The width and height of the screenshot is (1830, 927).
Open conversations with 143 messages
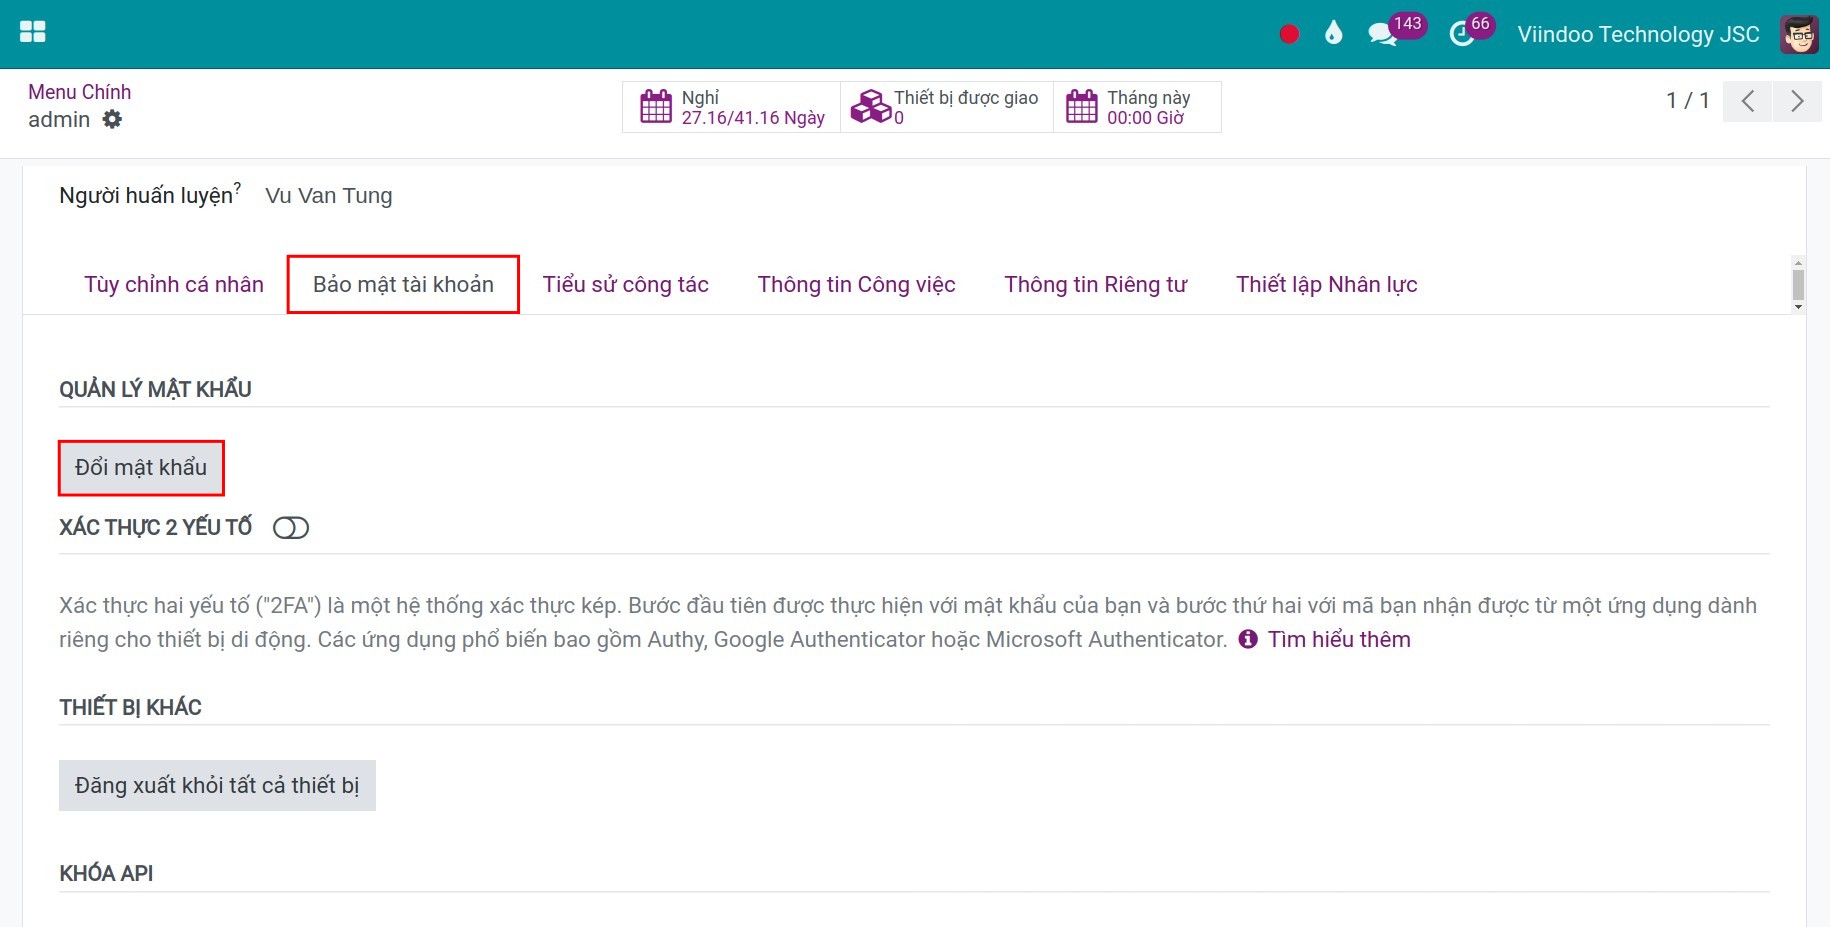pyautogui.click(x=1396, y=30)
